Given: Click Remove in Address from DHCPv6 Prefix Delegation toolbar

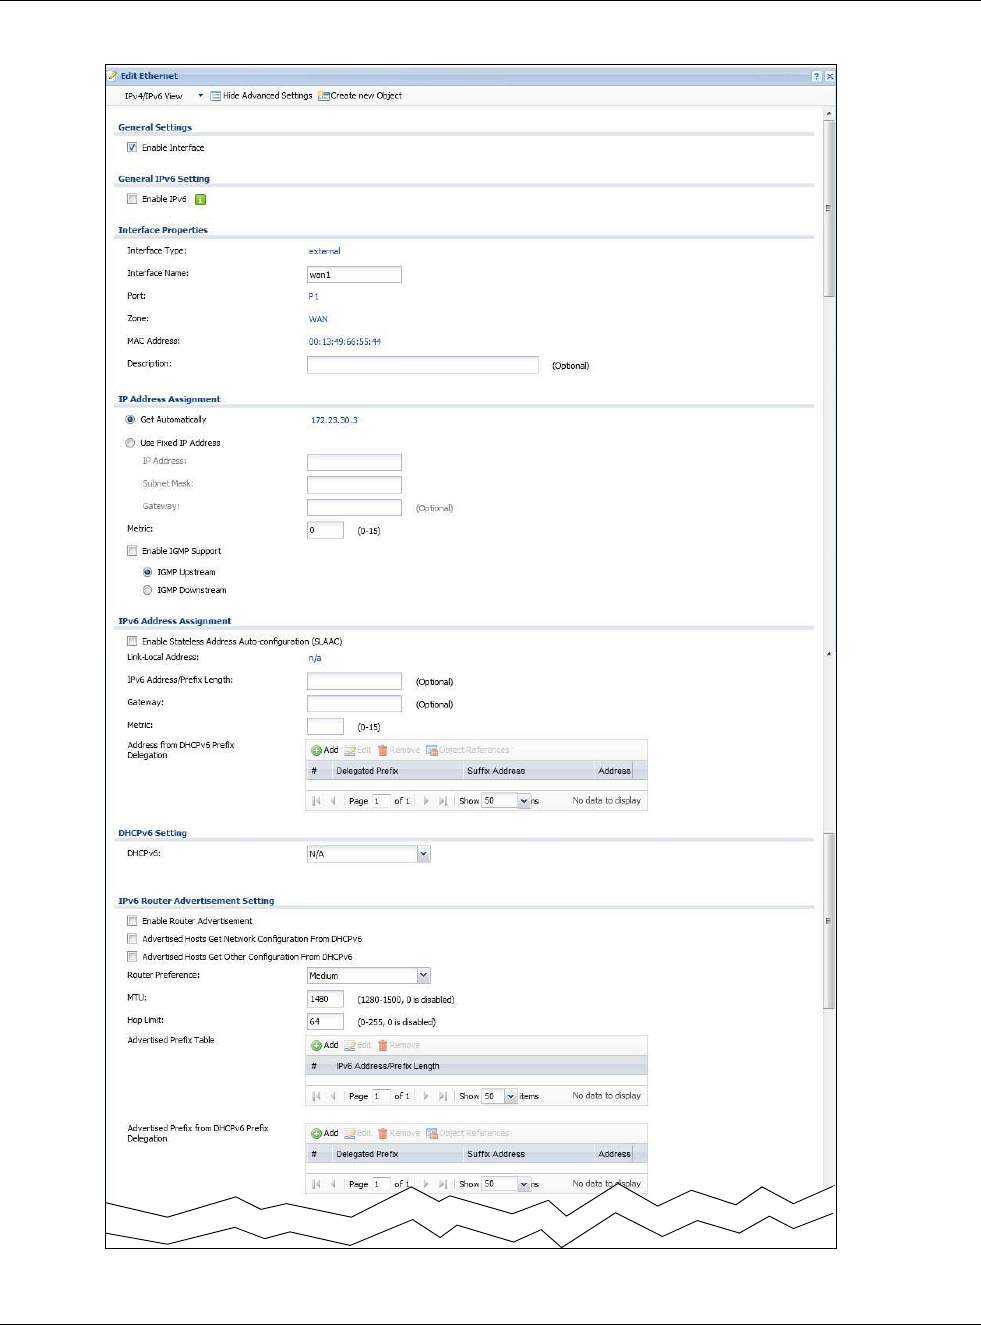Looking at the screenshot, I should (x=399, y=750).
